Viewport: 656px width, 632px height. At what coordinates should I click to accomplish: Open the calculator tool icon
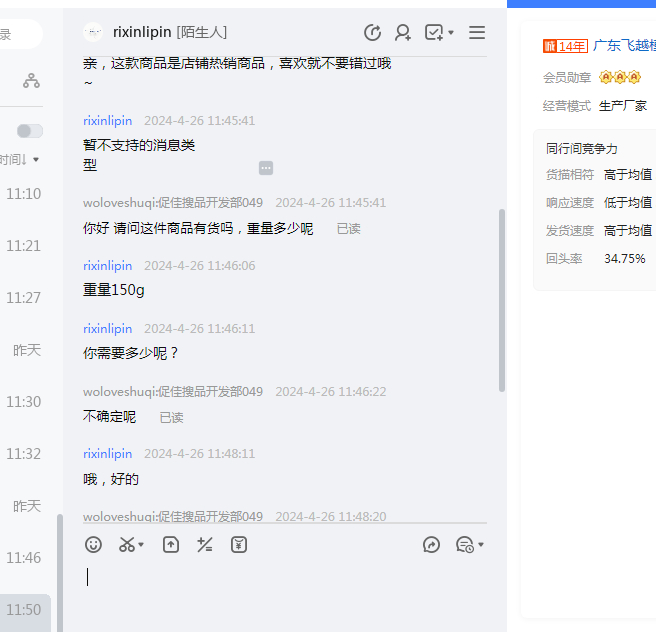[205, 545]
